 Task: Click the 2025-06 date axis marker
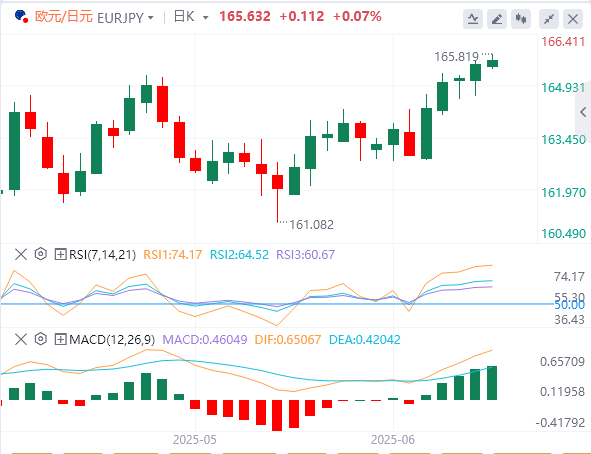(x=393, y=440)
